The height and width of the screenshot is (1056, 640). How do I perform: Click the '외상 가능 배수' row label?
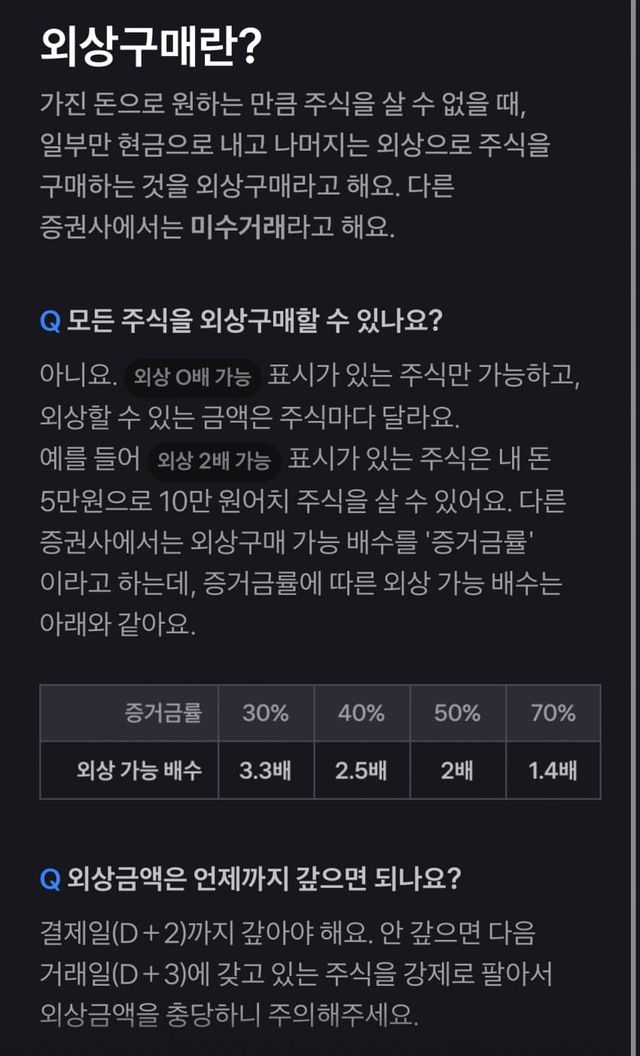[139, 770]
